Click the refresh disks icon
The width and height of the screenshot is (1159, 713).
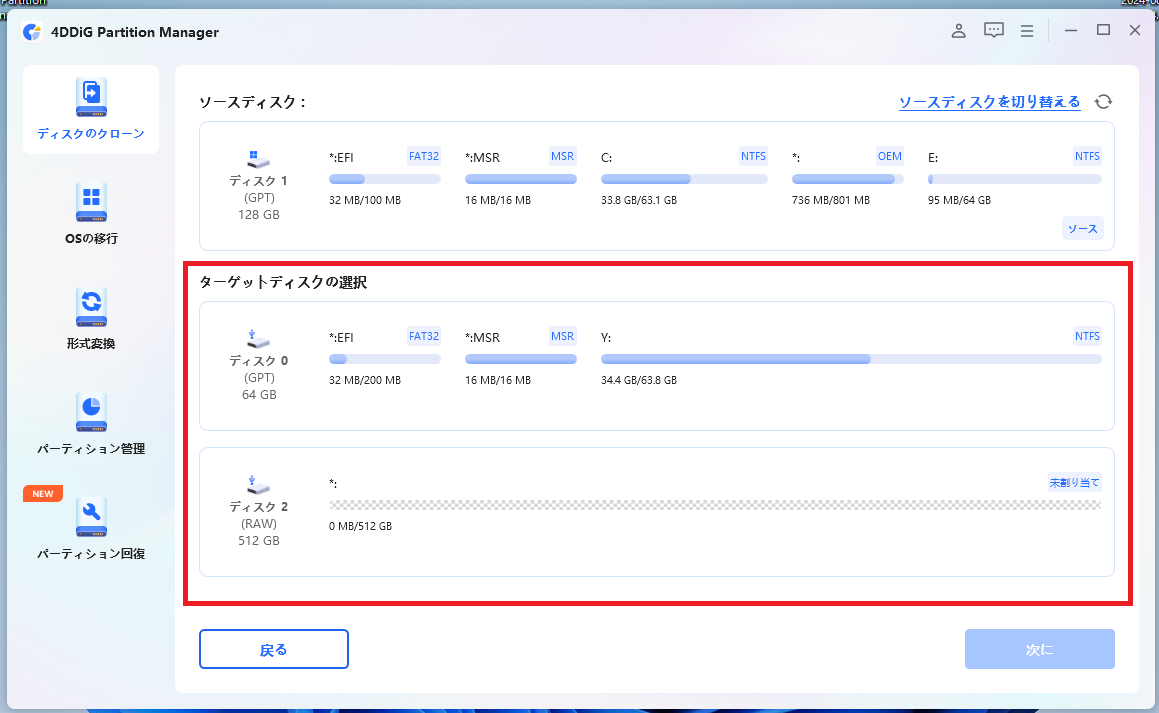[1103, 102]
